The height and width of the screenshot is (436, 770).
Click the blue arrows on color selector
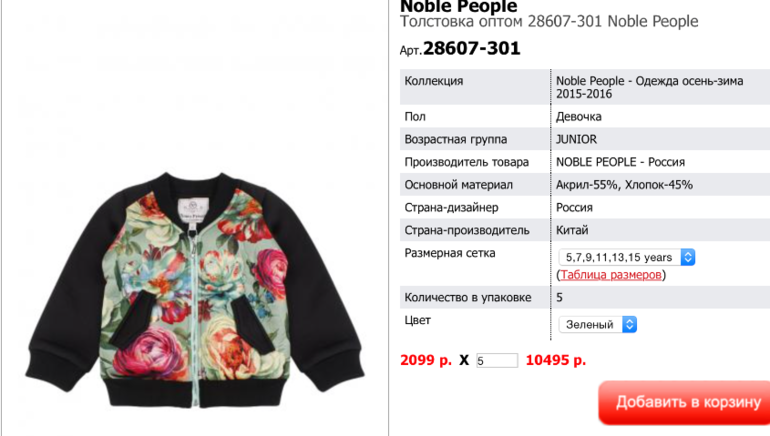[x=630, y=325]
